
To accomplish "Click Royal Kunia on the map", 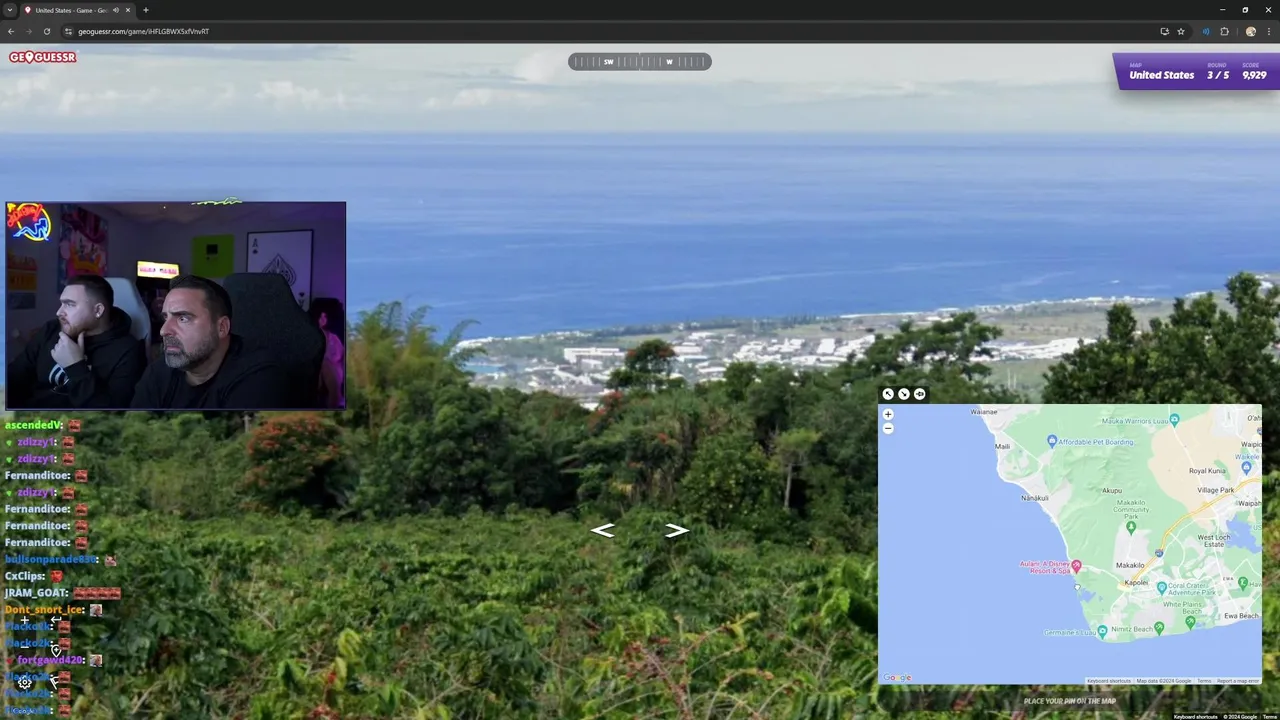I will [x=1208, y=470].
